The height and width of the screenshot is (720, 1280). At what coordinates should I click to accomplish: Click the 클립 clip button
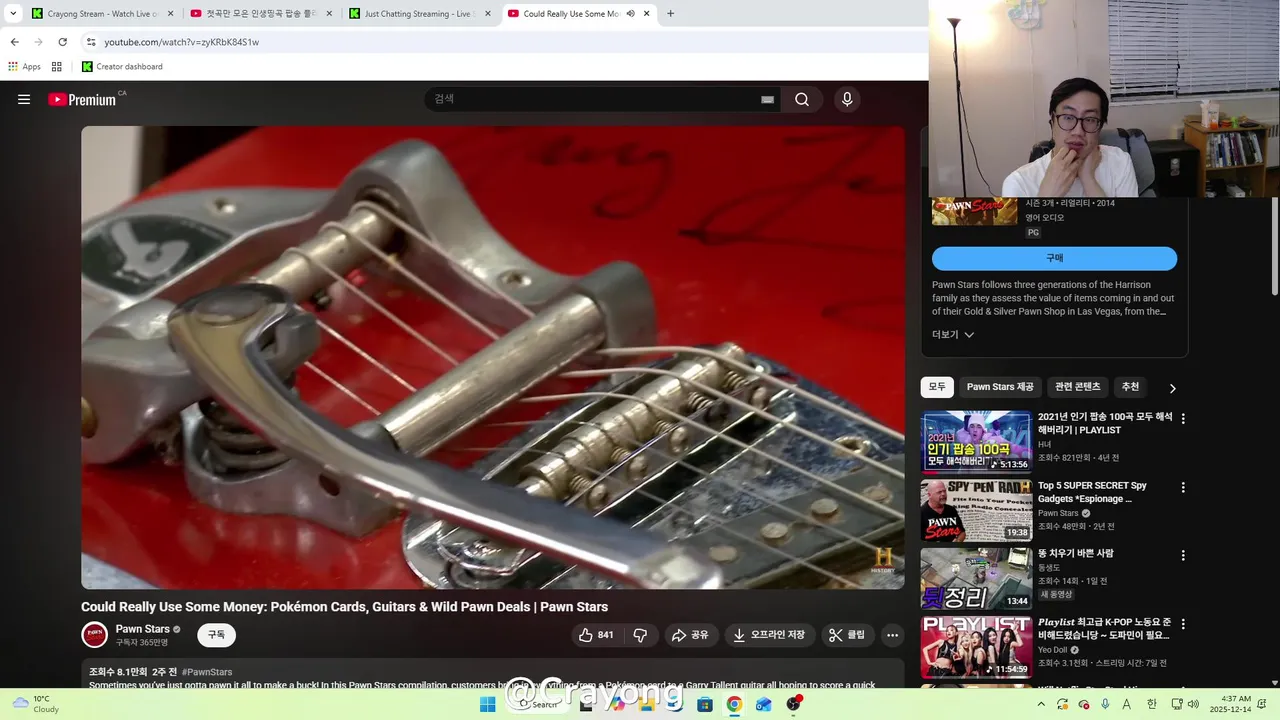coord(847,635)
